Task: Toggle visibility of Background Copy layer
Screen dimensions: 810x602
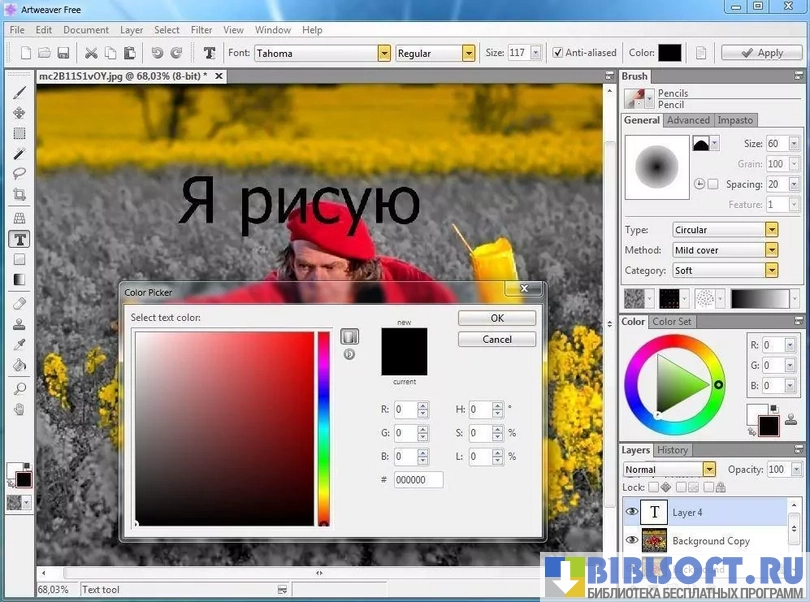Action: coord(631,541)
